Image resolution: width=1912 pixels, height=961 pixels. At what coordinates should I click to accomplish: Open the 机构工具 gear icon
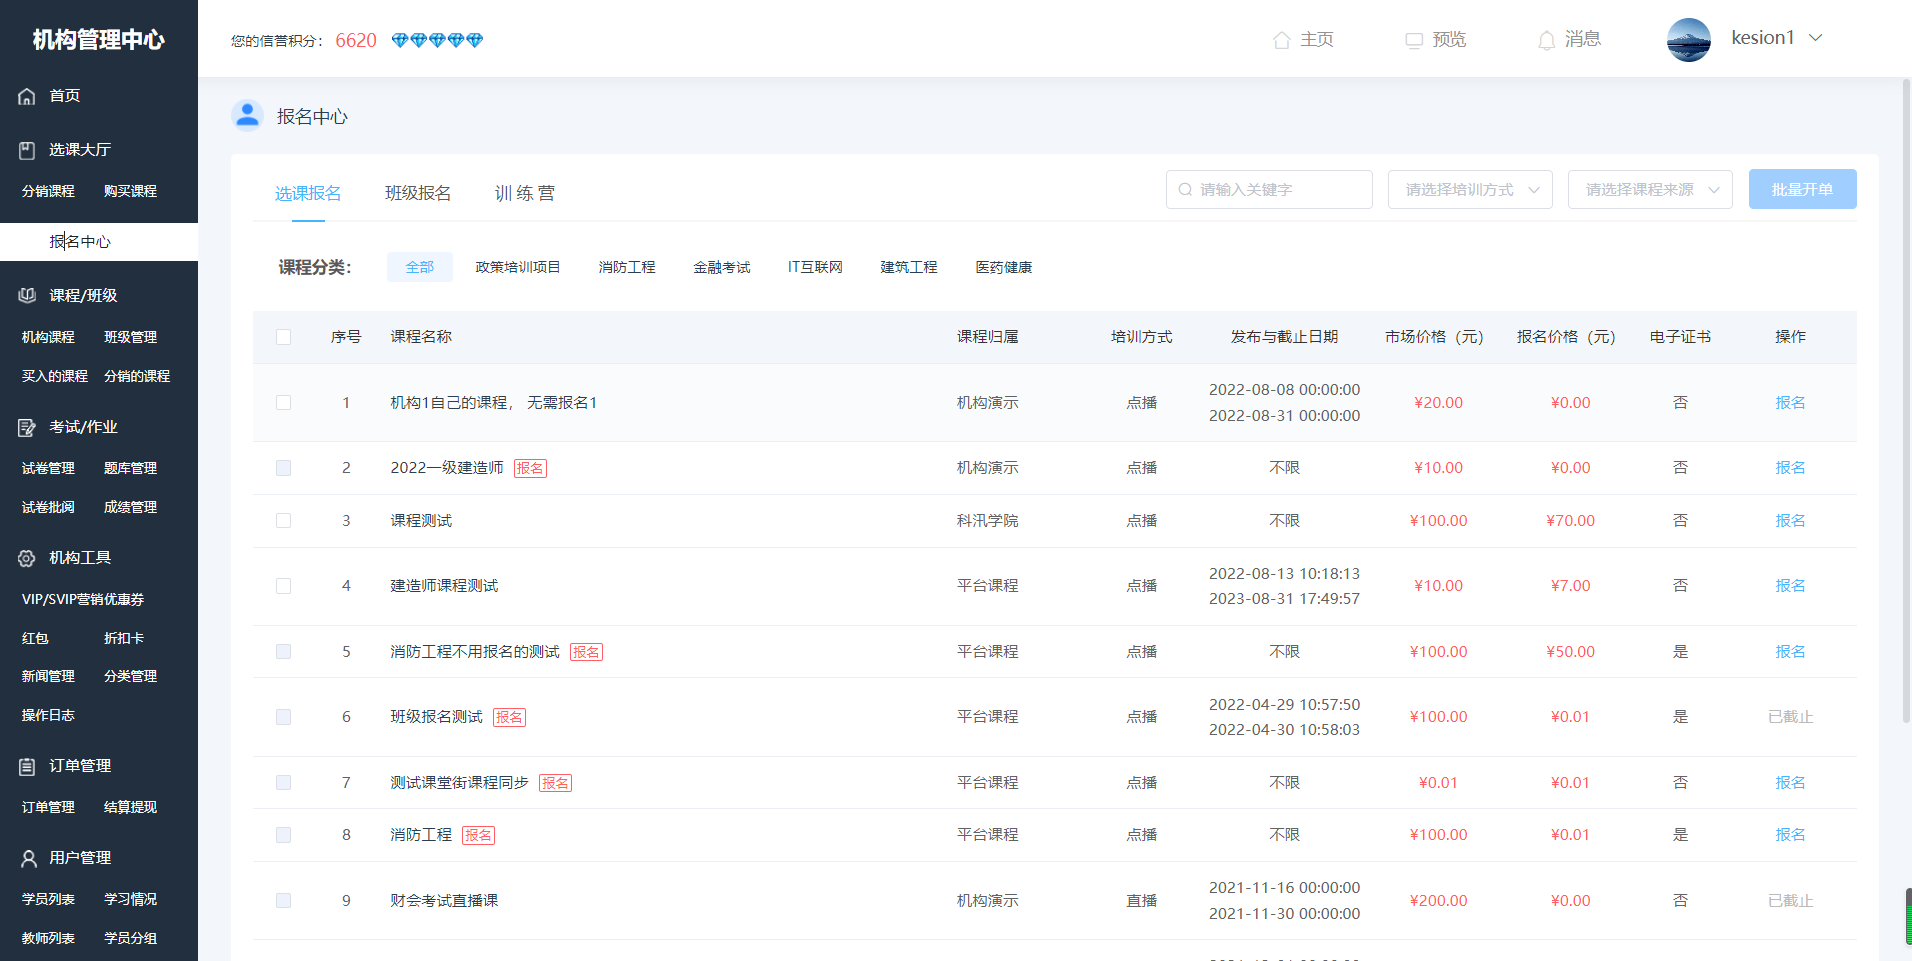click(x=26, y=557)
